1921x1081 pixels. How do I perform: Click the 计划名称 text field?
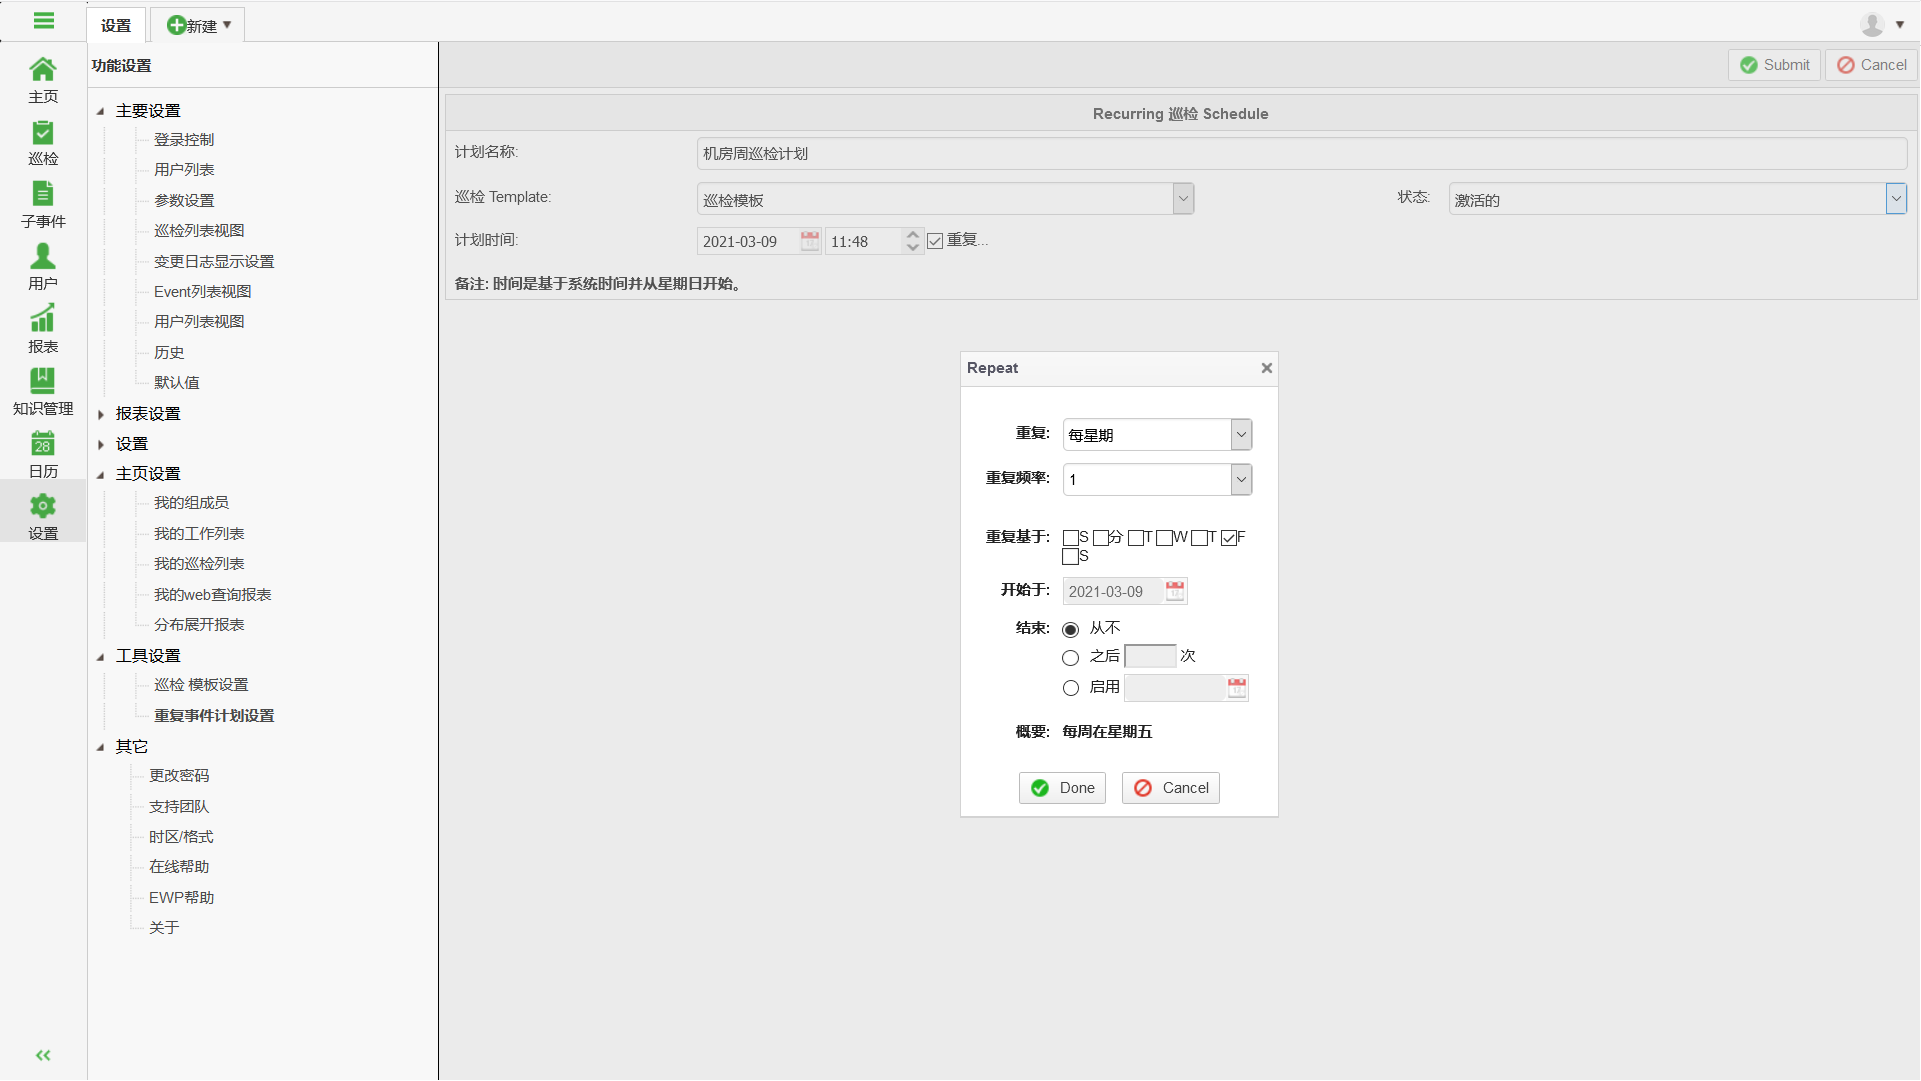pyautogui.click(x=1300, y=154)
